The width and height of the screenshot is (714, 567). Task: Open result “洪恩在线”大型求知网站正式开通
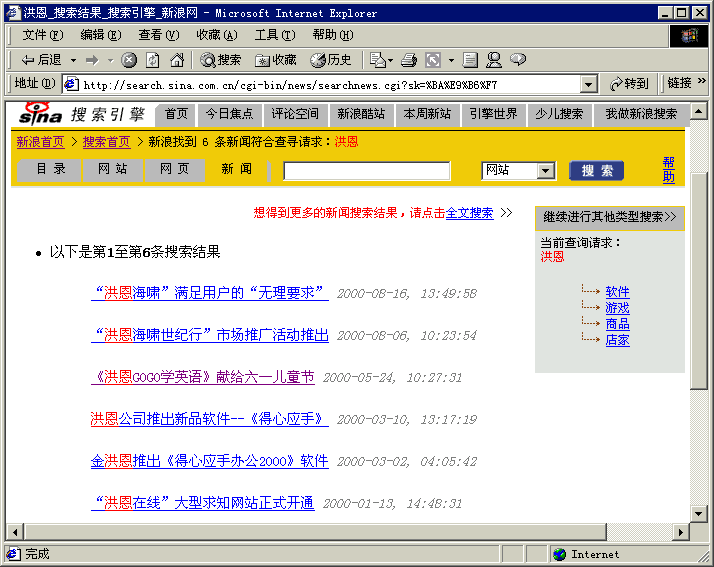(x=203, y=503)
